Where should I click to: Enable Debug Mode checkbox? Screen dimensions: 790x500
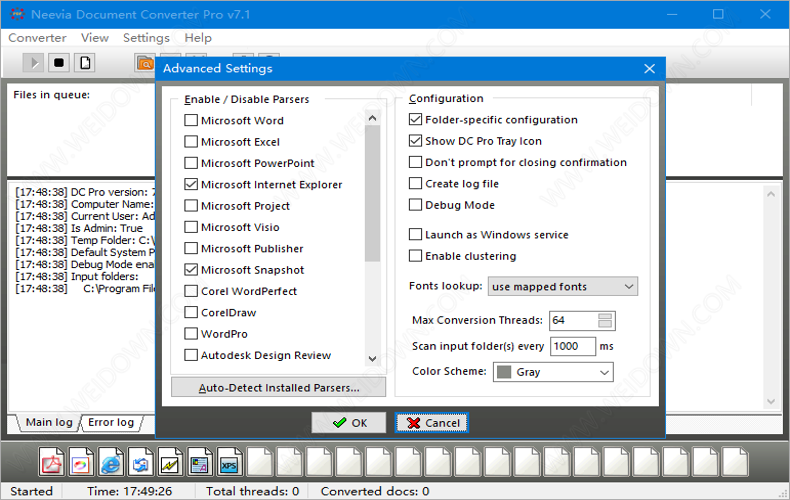415,205
